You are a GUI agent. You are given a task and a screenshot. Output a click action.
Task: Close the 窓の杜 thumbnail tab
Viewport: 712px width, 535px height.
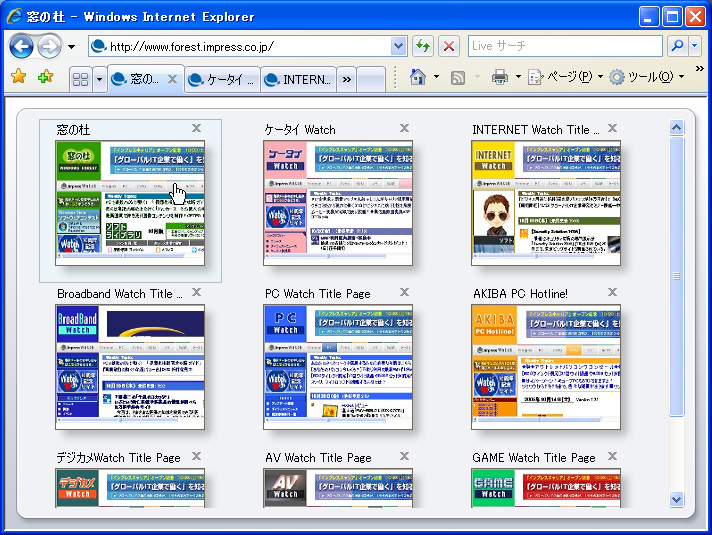[x=196, y=128]
